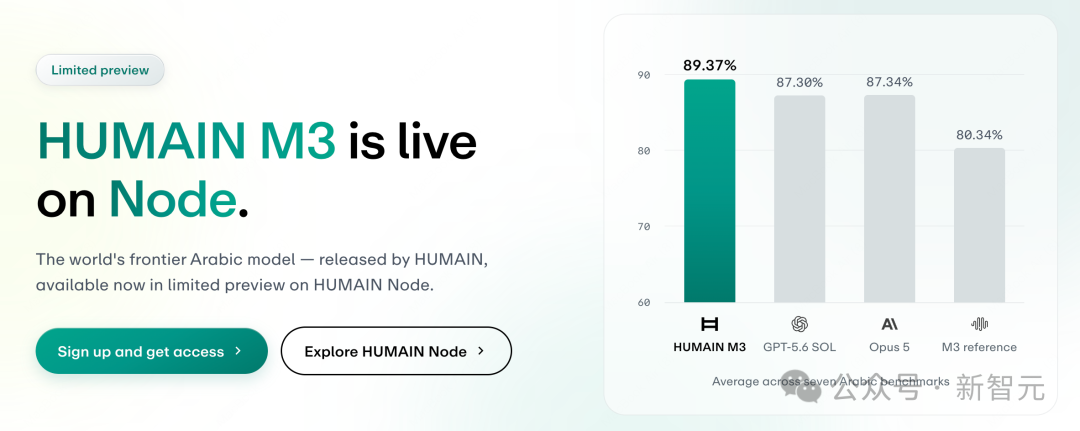The height and width of the screenshot is (431, 1080).
Task: Click the waveform icon above M3 reference
Action: (979, 324)
